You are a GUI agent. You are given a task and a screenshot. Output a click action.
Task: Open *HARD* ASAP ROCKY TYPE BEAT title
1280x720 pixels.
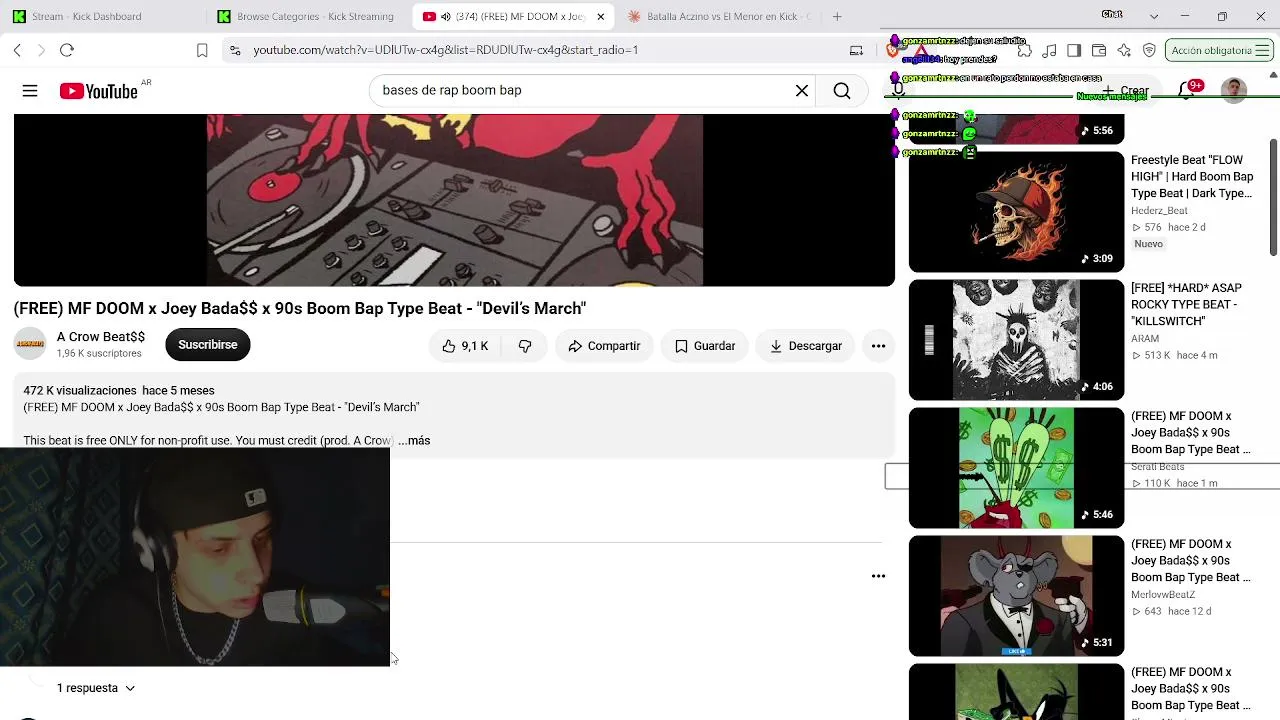coord(1186,305)
